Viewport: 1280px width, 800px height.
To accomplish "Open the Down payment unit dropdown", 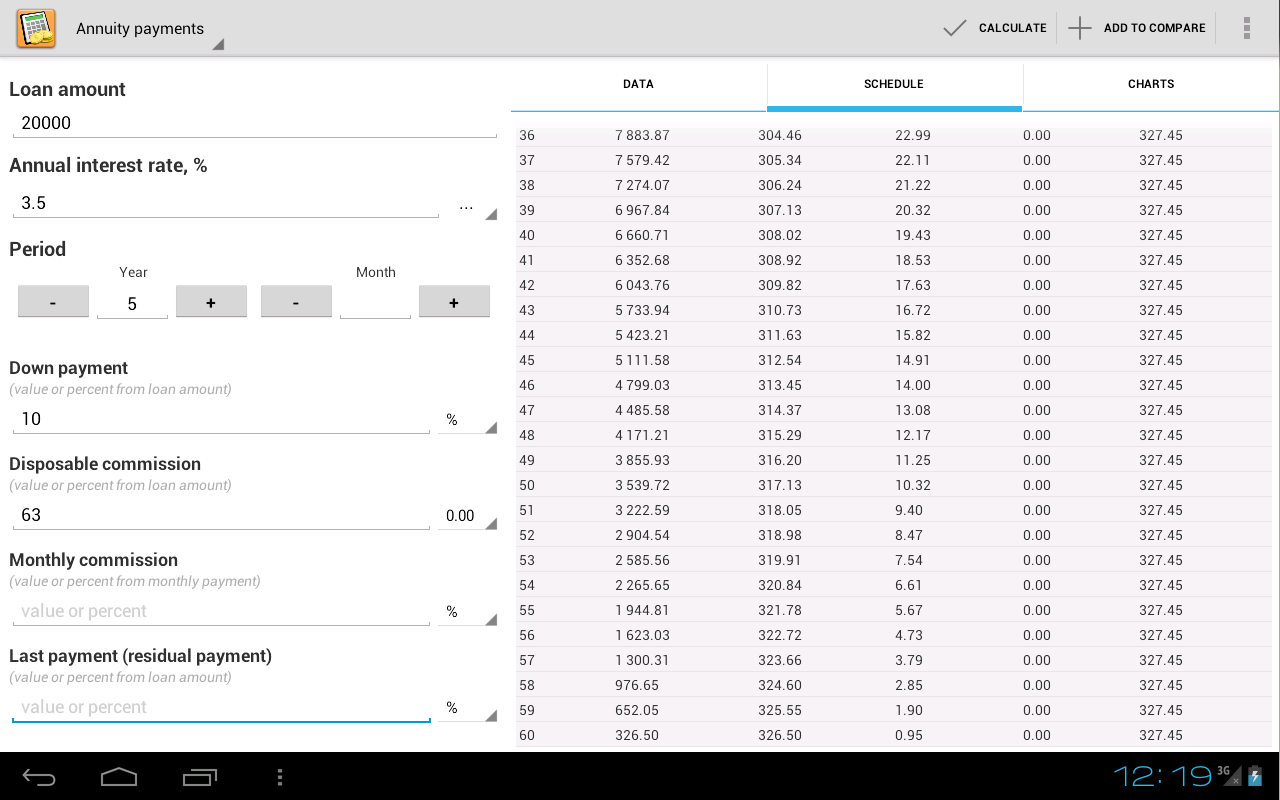I will (x=467, y=420).
